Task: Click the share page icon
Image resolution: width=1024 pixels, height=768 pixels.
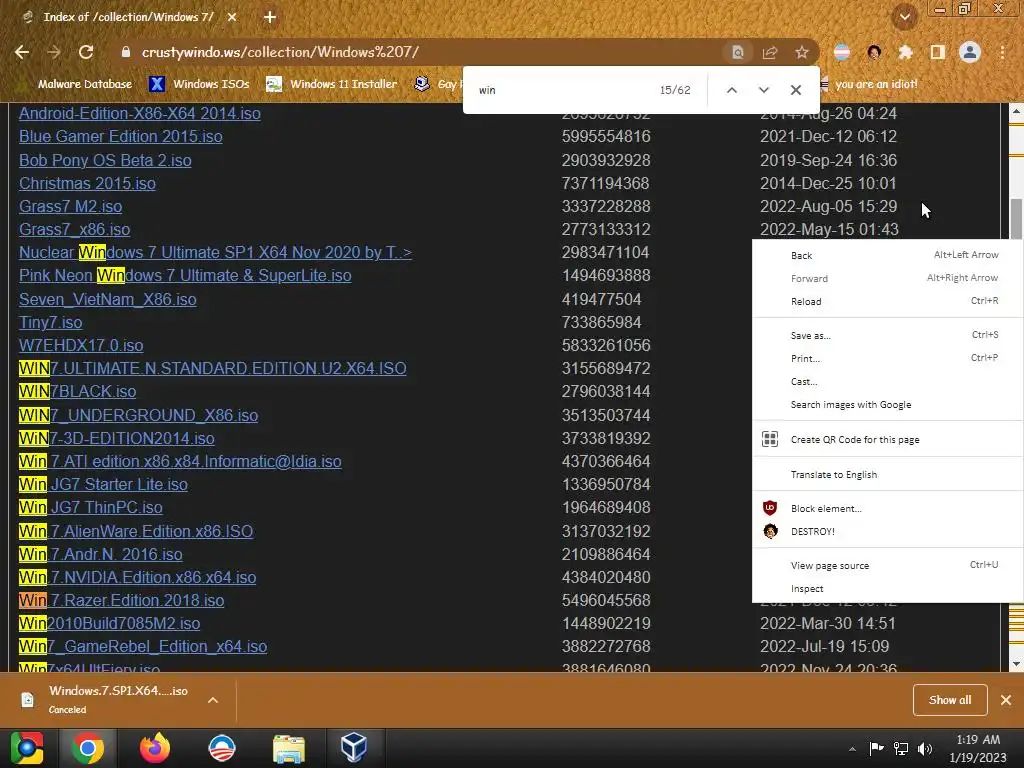Action: 769,52
